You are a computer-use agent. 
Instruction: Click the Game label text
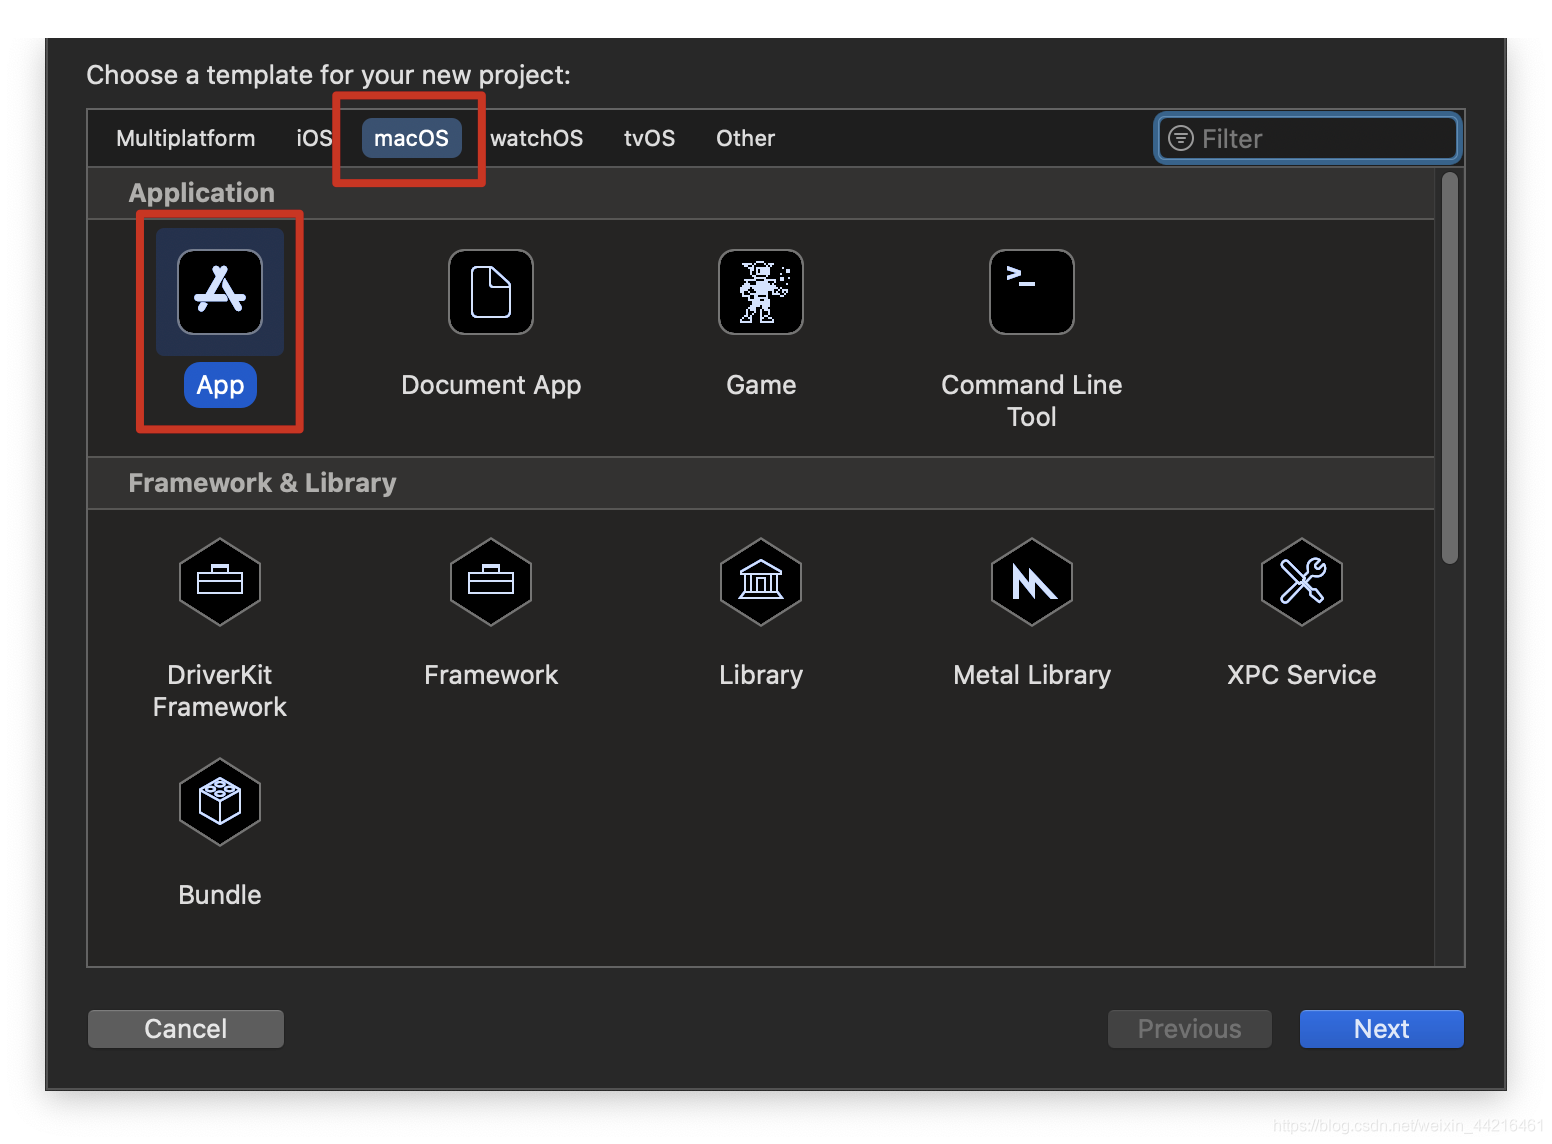[x=761, y=385]
